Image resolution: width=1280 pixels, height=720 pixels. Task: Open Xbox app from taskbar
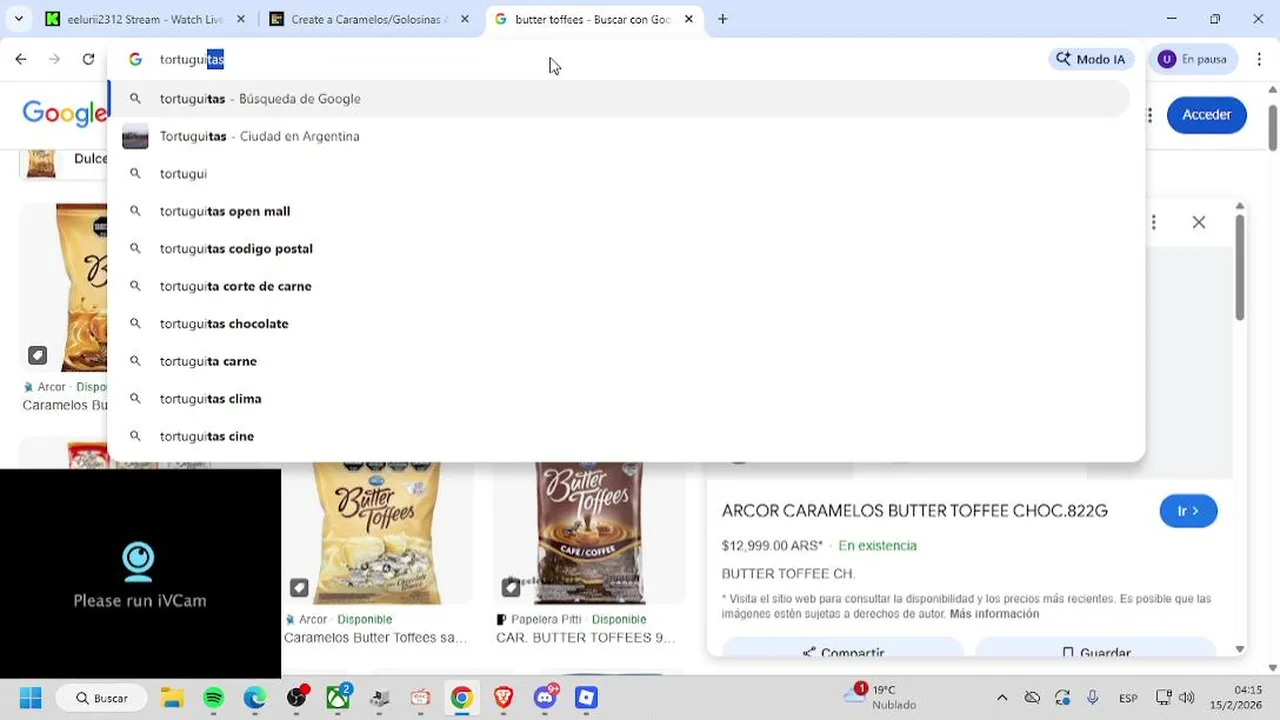coord(338,698)
